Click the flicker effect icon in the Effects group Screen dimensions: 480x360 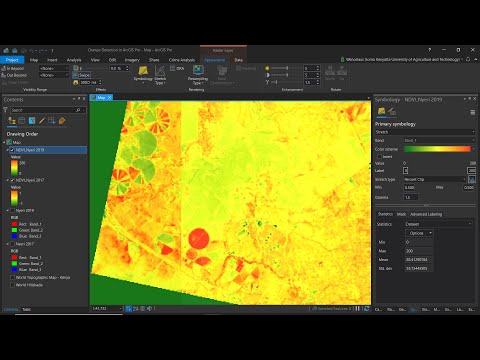tap(76, 82)
